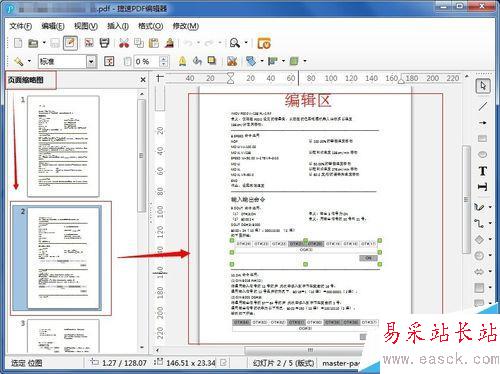Click the Copy icon
This screenshot has height=374, width=500.
pyautogui.click(x=139, y=43)
